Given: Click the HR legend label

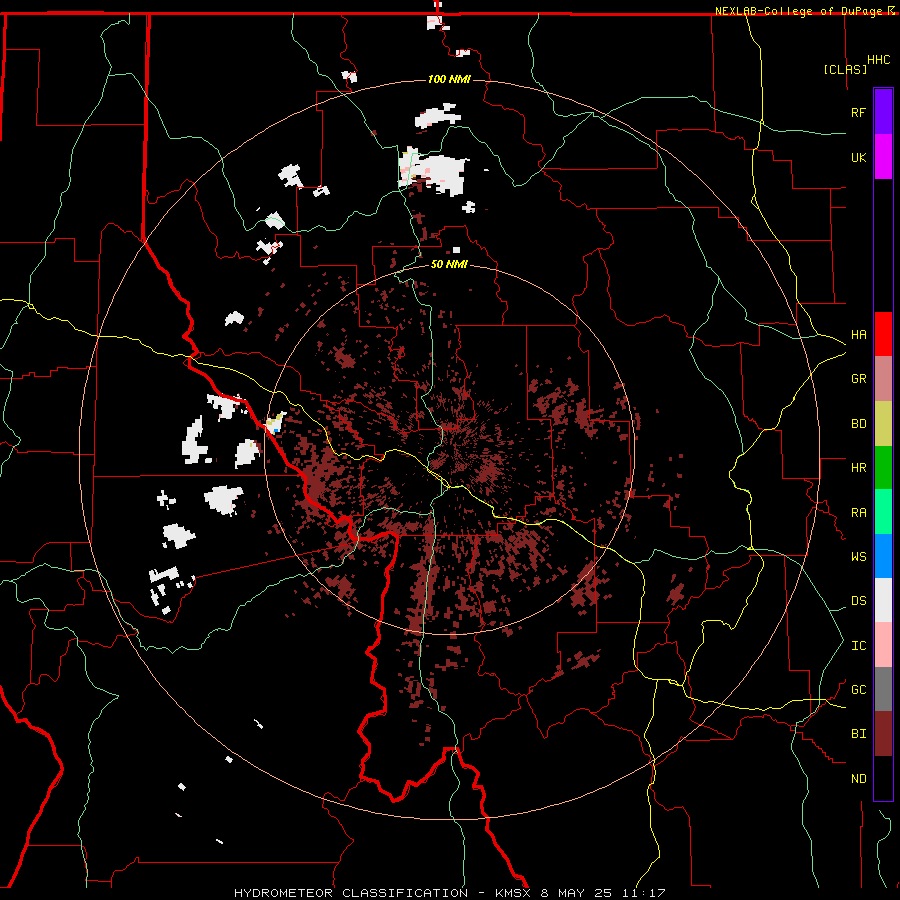Looking at the screenshot, I should 858,468.
